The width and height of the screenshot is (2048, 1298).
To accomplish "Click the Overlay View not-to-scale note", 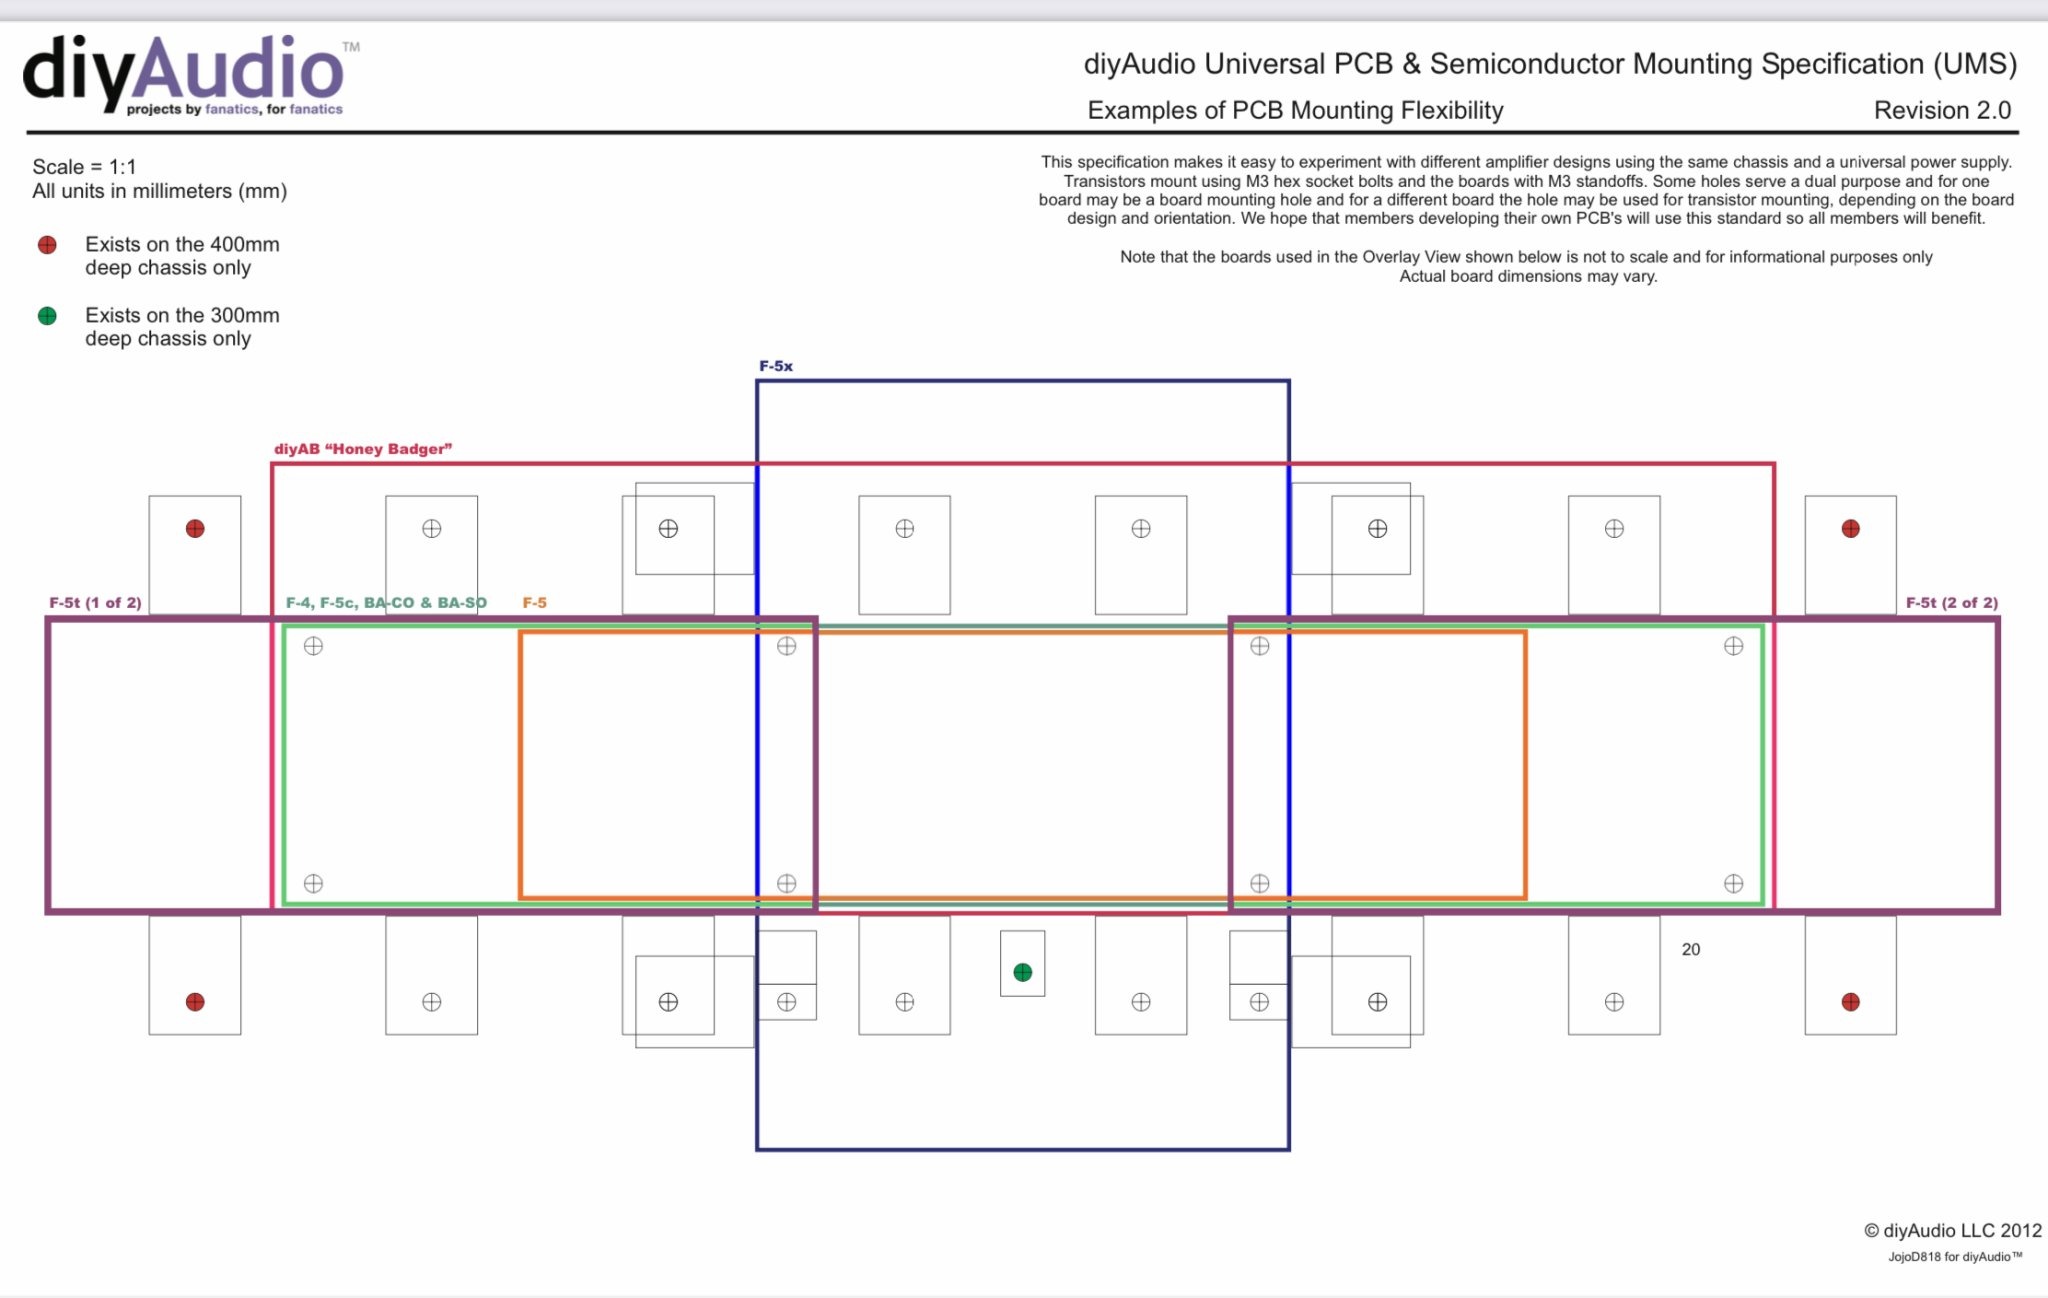I will (1527, 267).
